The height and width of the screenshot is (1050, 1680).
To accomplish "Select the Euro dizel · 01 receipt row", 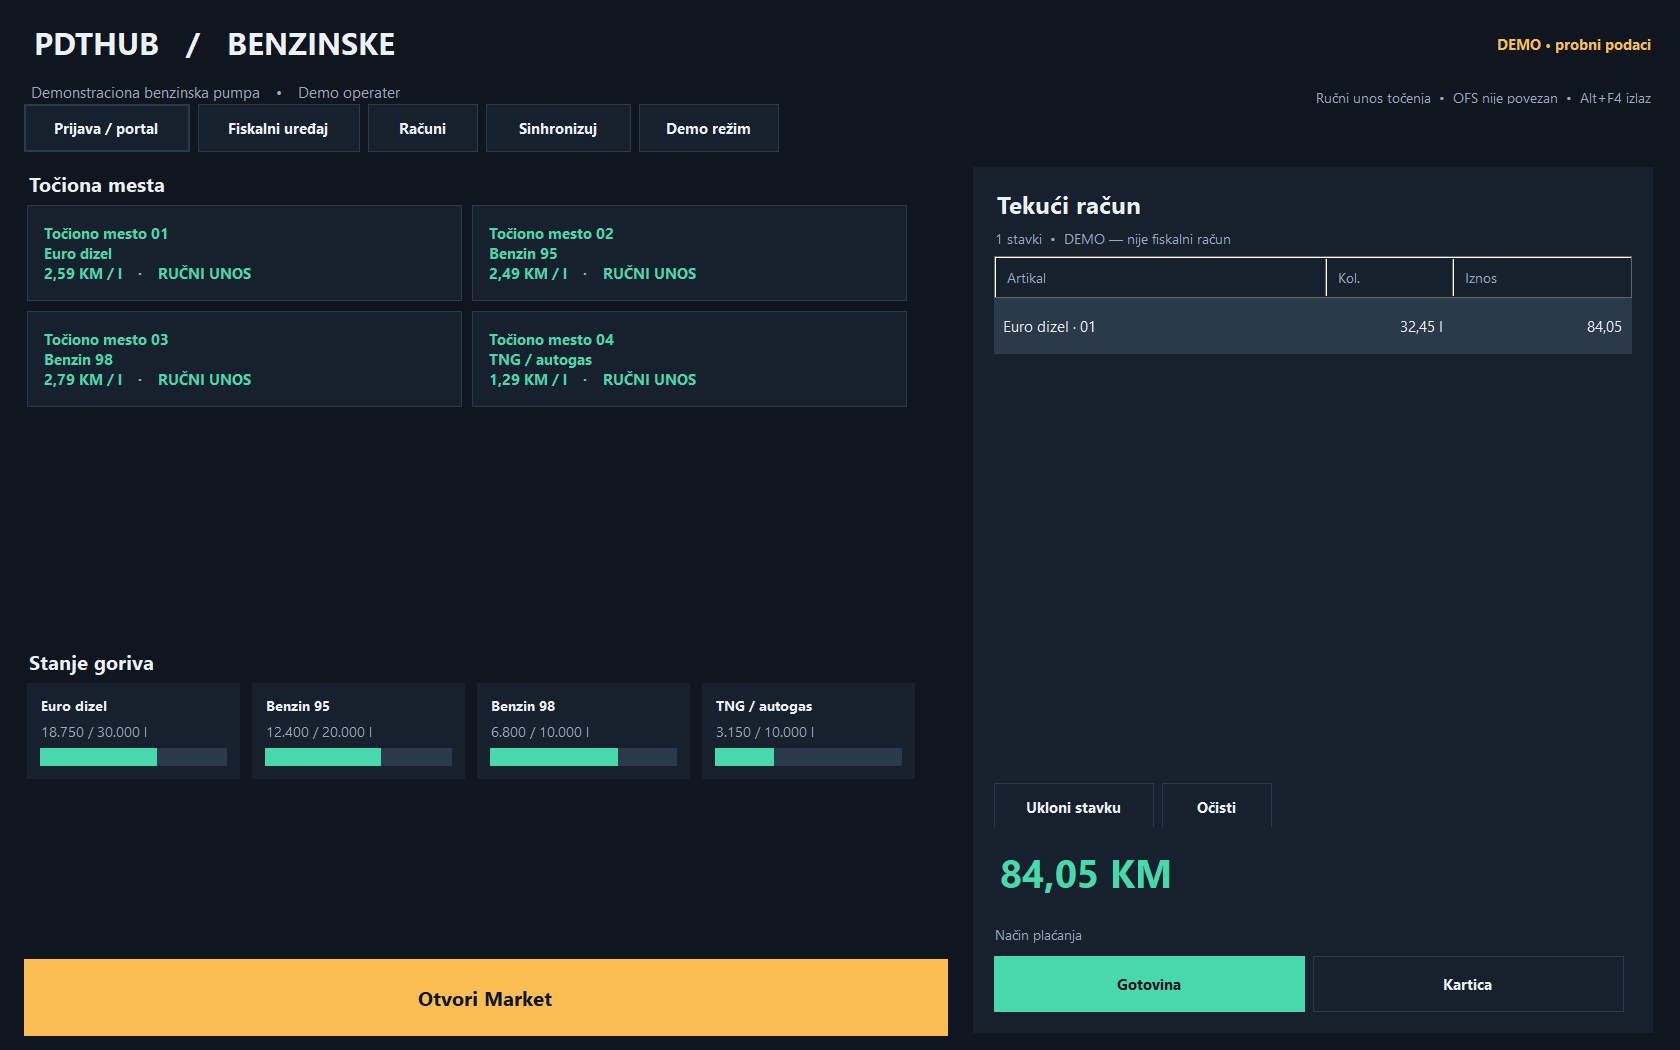I will click(1313, 327).
